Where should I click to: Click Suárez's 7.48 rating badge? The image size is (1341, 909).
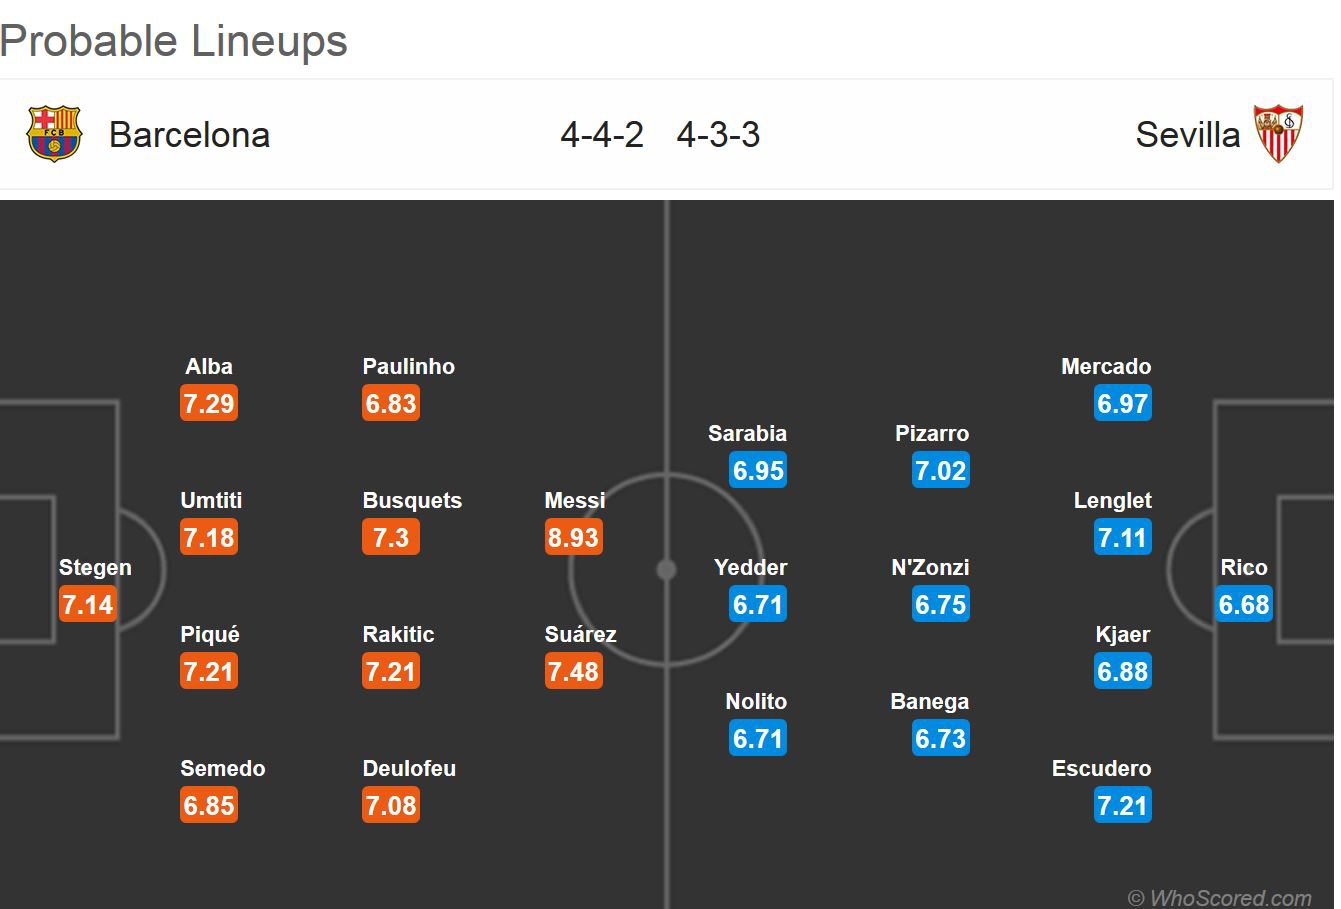click(573, 672)
